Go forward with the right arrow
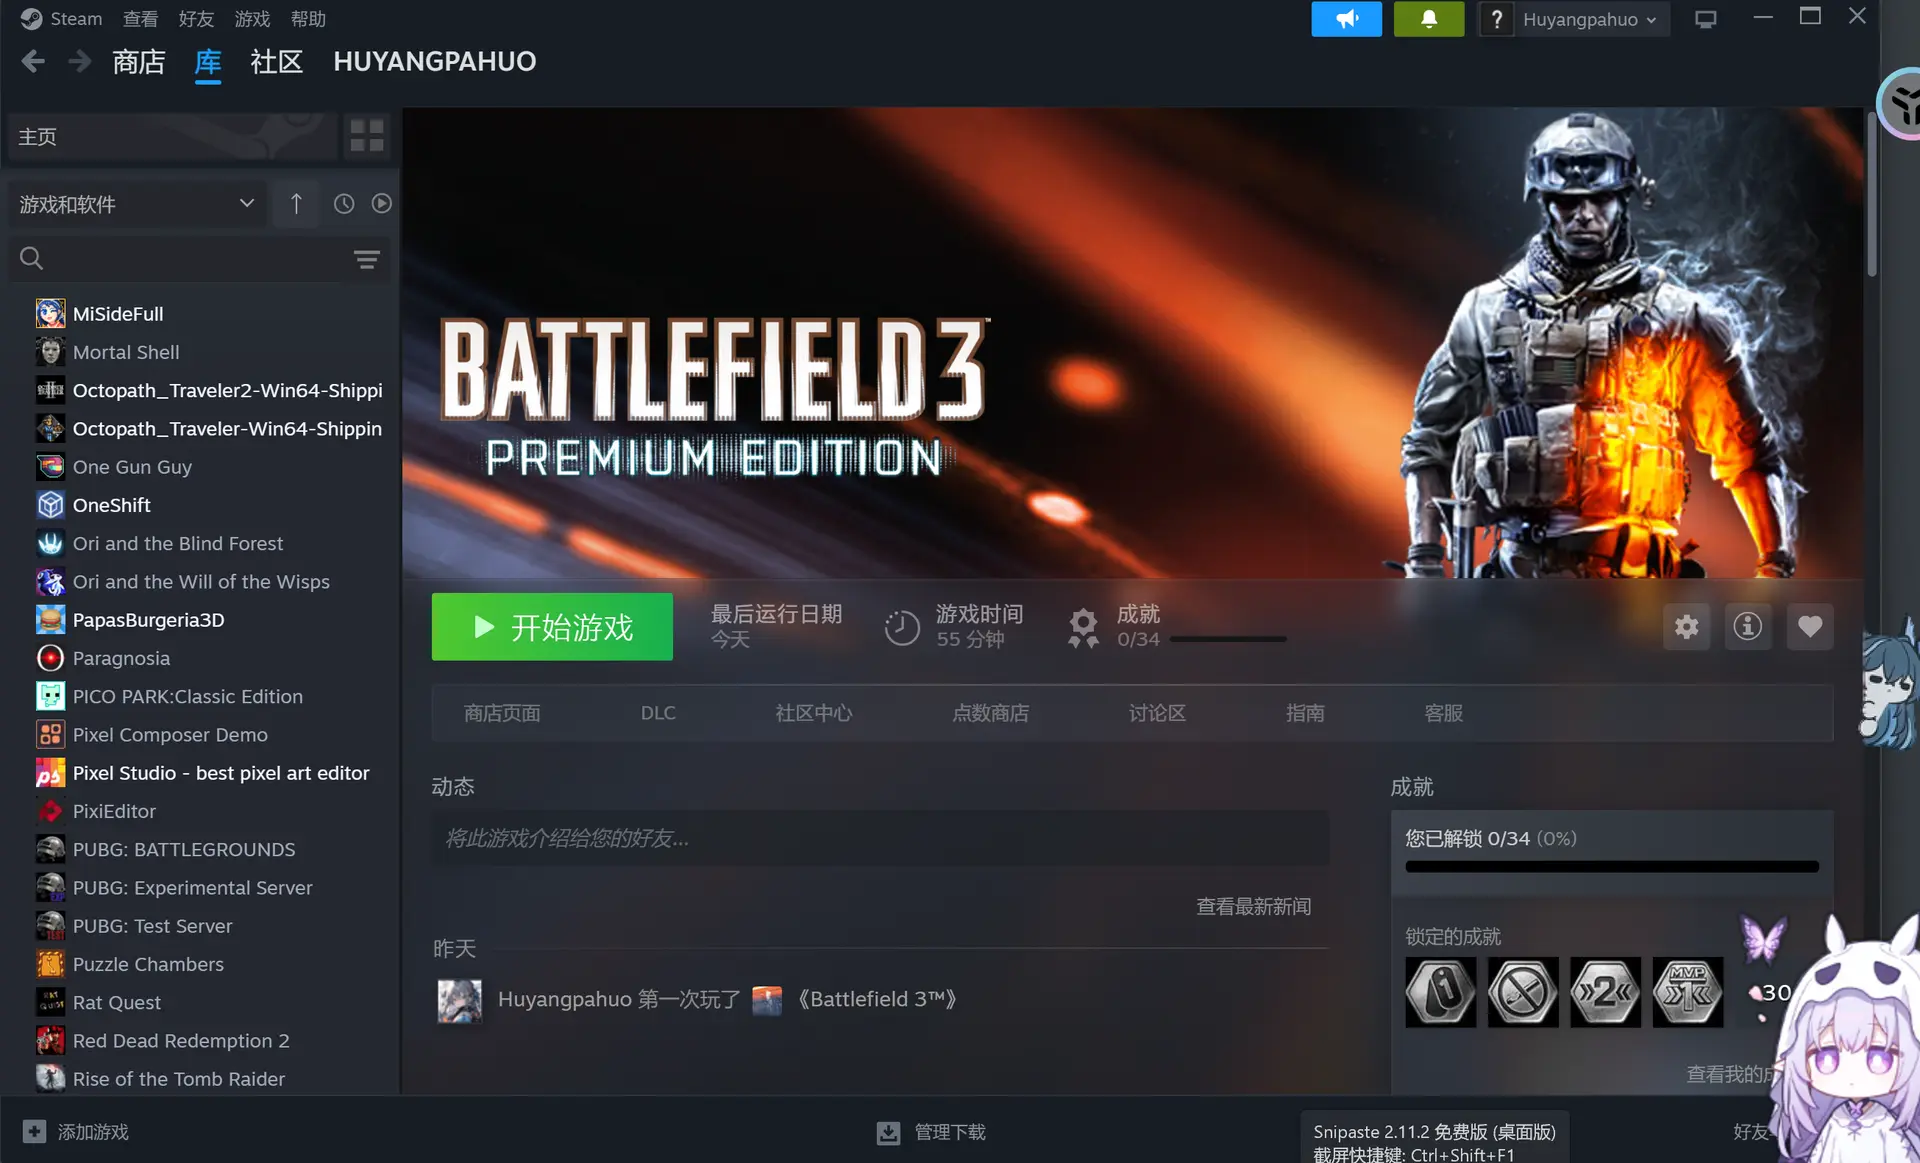Viewport: 1920px width, 1163px height. coord(80,62)
